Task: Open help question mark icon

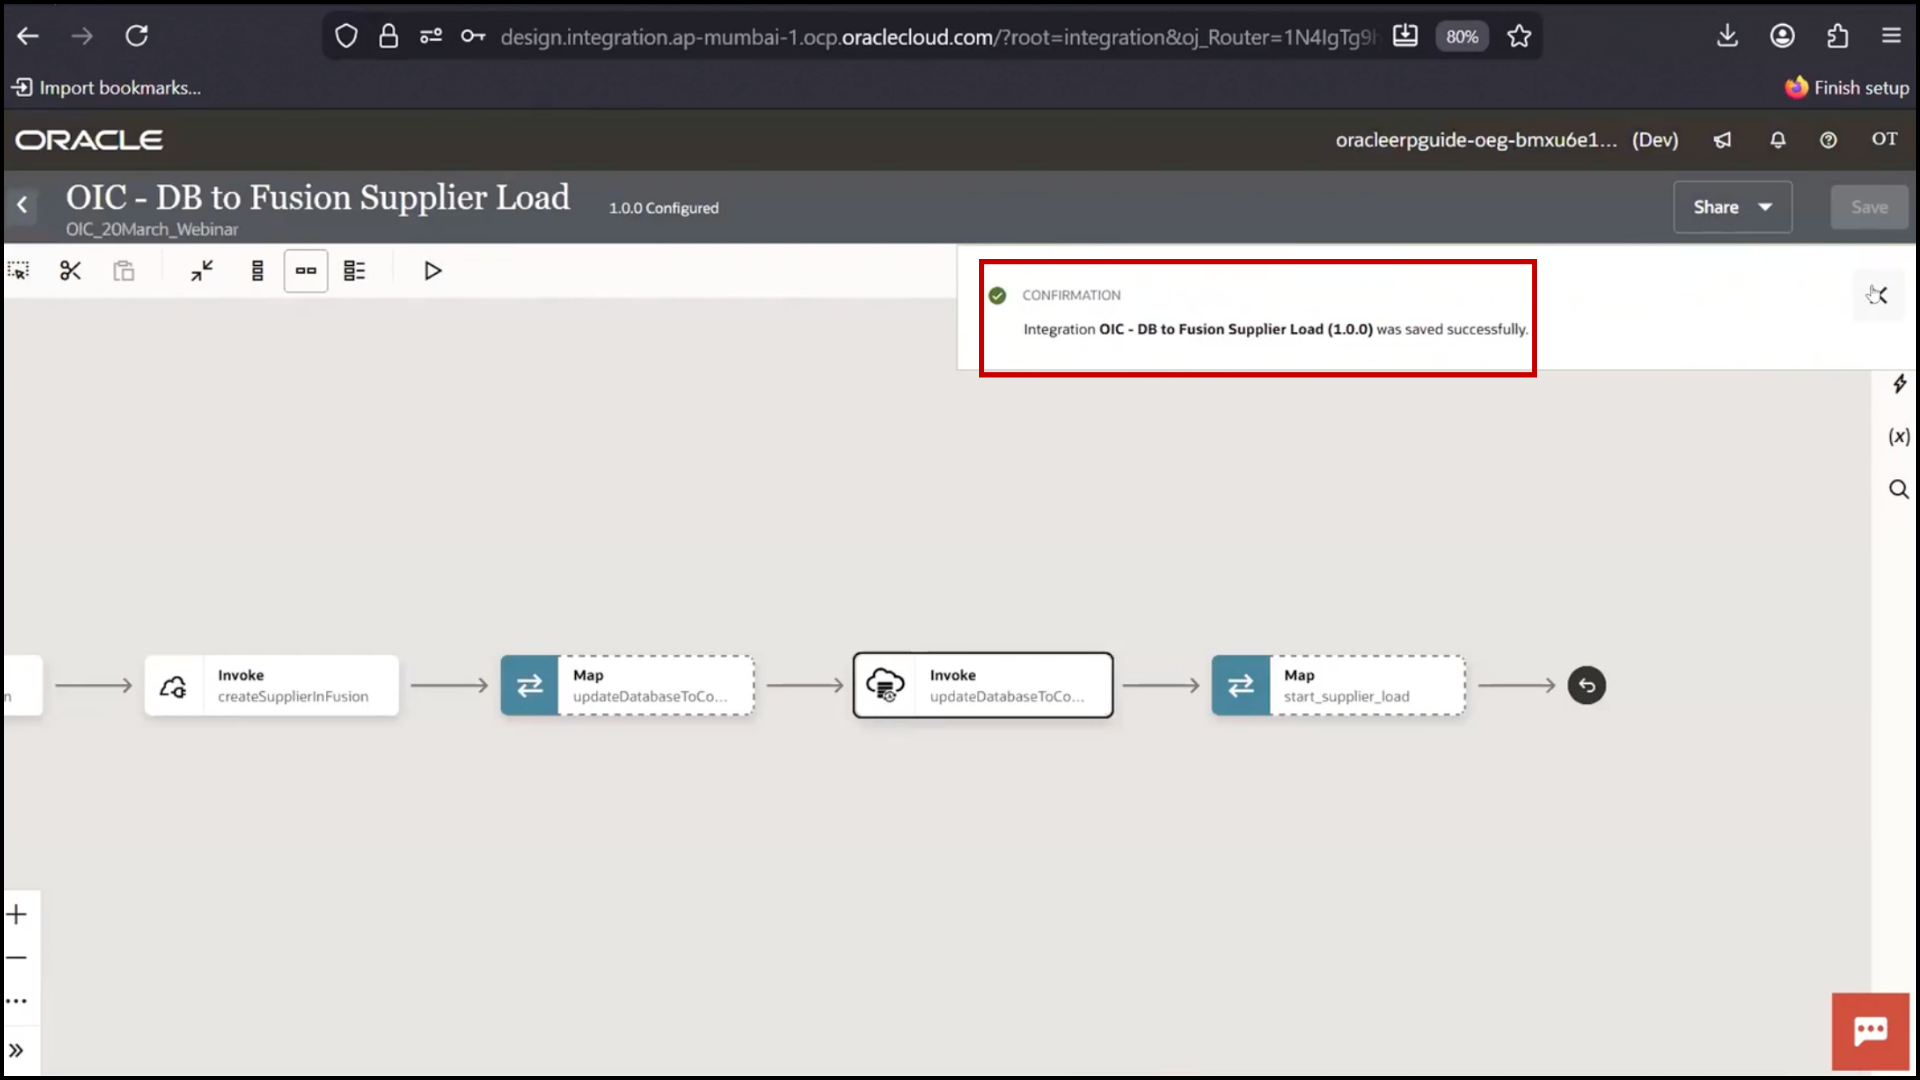Action: point(1828,140)
